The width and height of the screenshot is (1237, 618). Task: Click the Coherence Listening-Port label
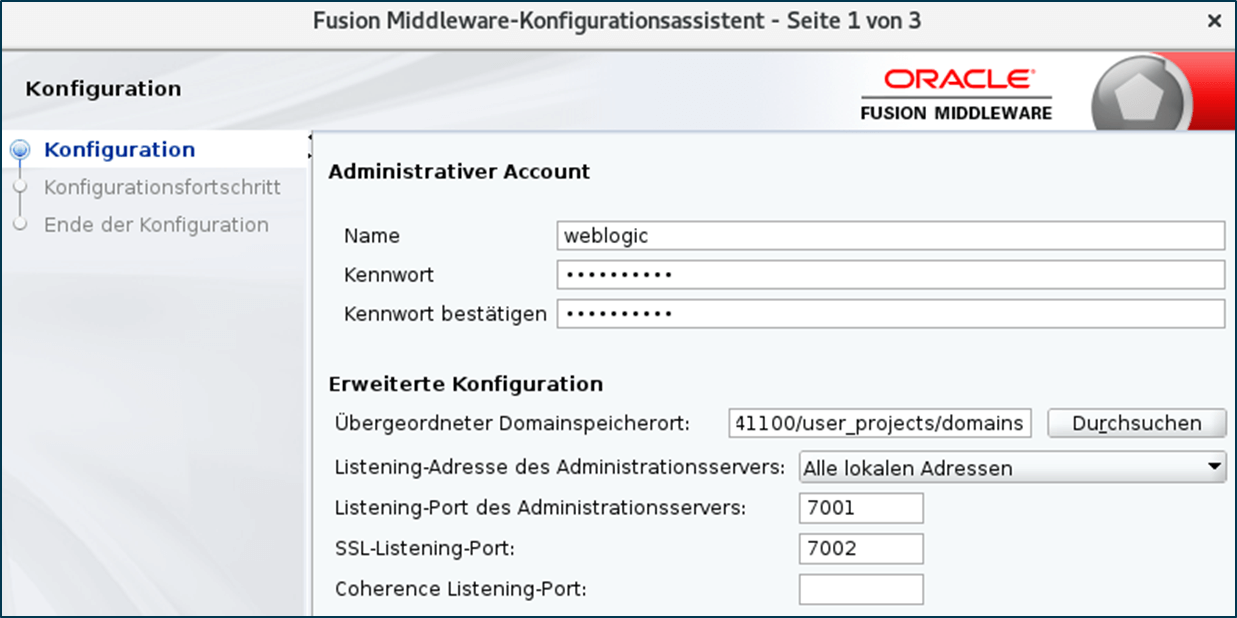(x=461, y=589)
